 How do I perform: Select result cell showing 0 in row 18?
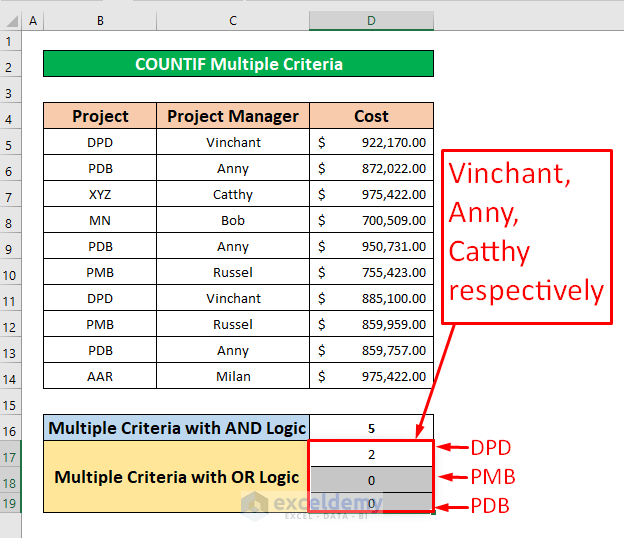[371, 480]
